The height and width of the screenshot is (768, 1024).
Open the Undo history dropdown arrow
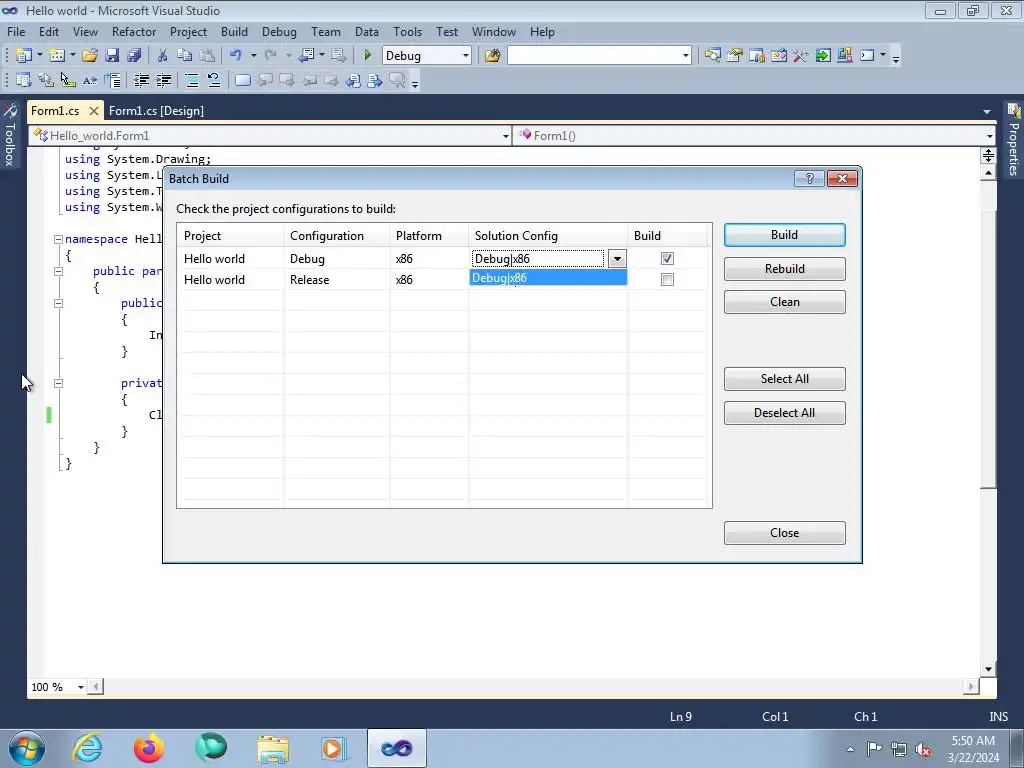pos(253,56)
